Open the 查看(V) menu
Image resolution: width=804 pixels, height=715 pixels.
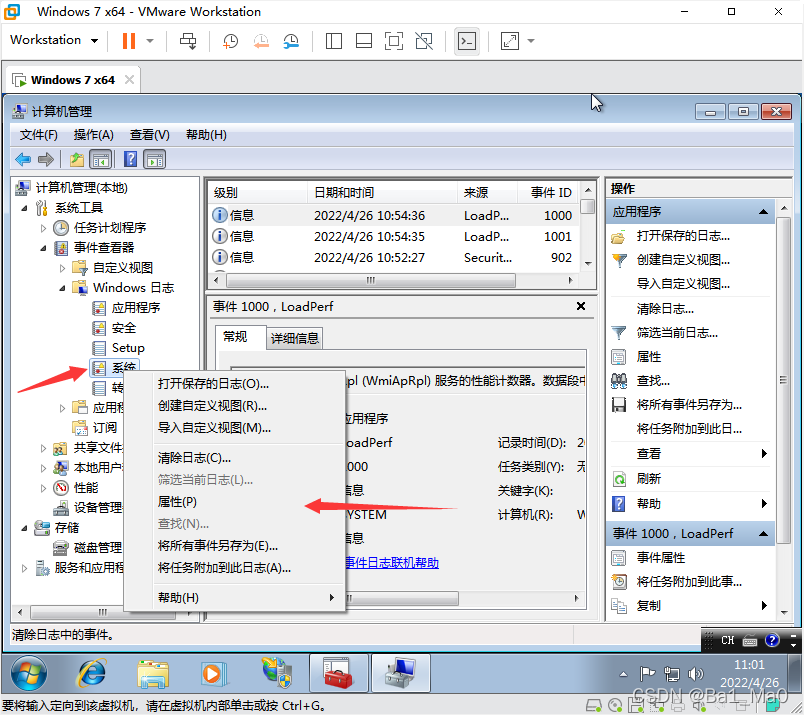150,135
